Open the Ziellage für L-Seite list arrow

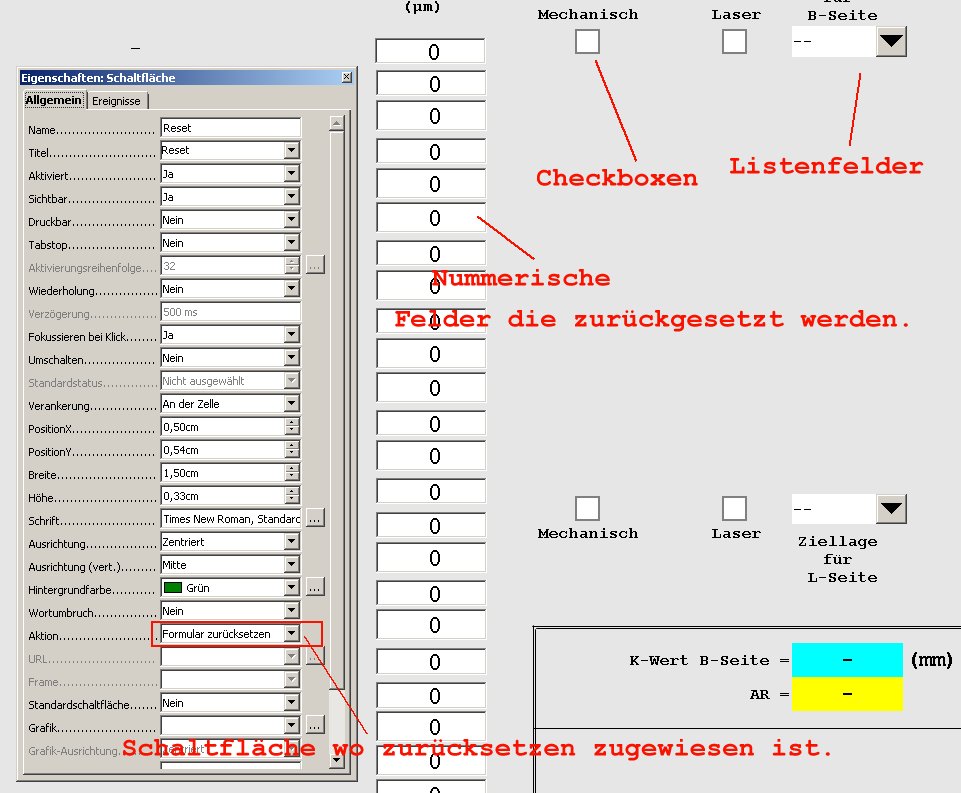891,509
